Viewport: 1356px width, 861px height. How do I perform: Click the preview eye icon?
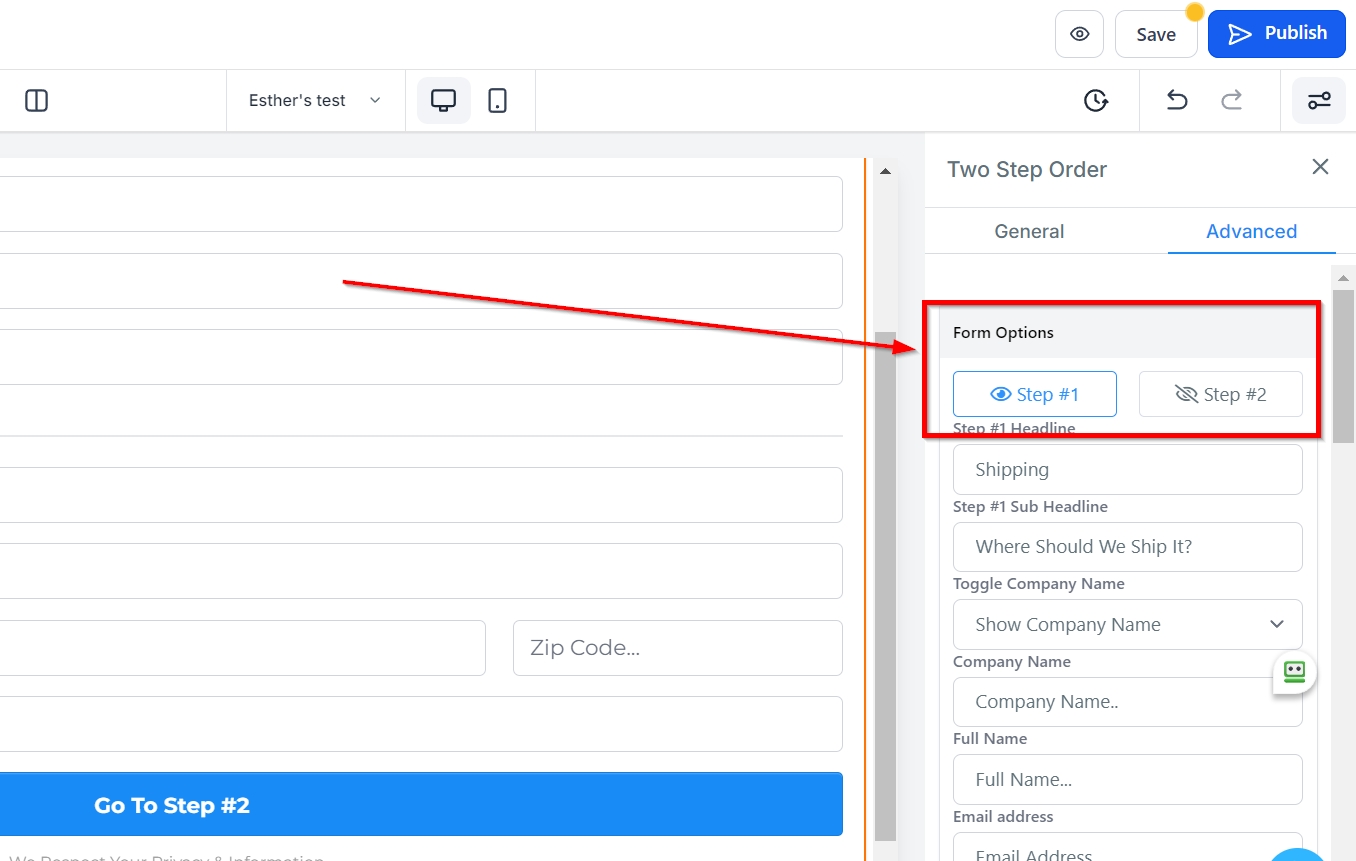pos(1079,34)
